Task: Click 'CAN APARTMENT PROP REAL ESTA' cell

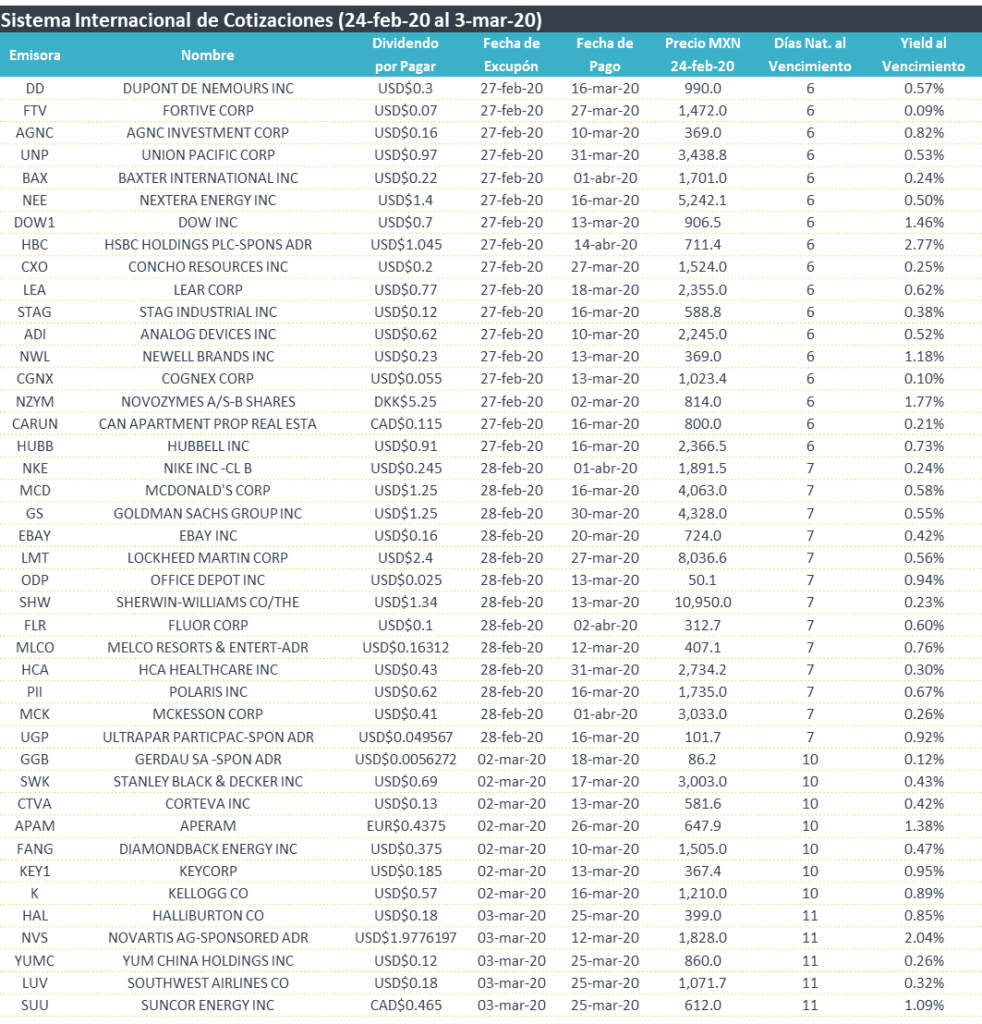Action: click(x=208, y=424)
